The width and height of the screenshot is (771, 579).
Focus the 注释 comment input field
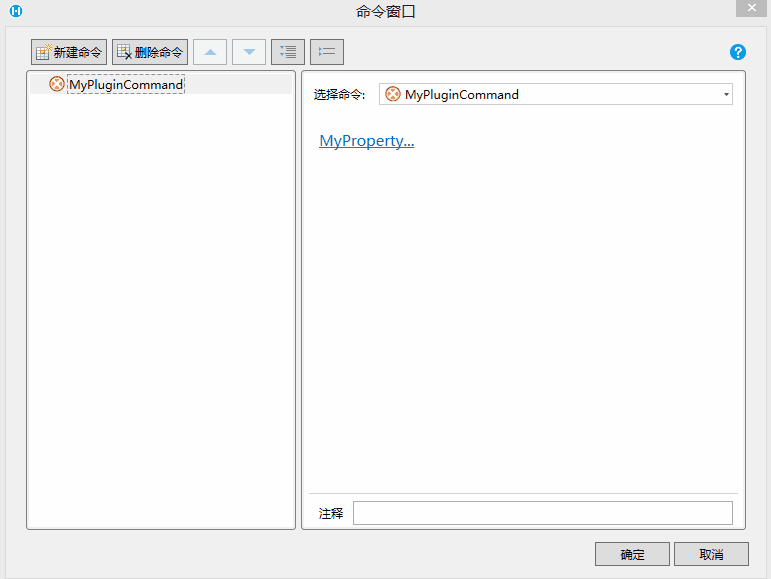click(543, 513)
